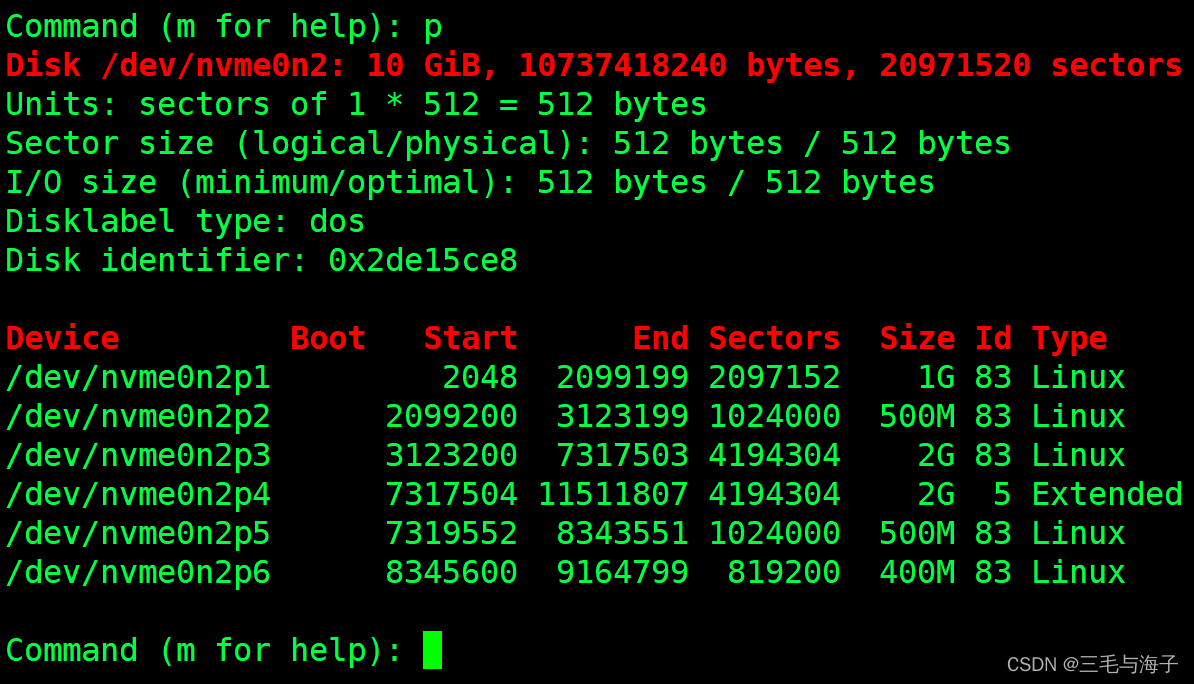Click the 'Units: sectors of 1 * 512' line
Viewport: 1194px width, 684px height.
[356, 104]
